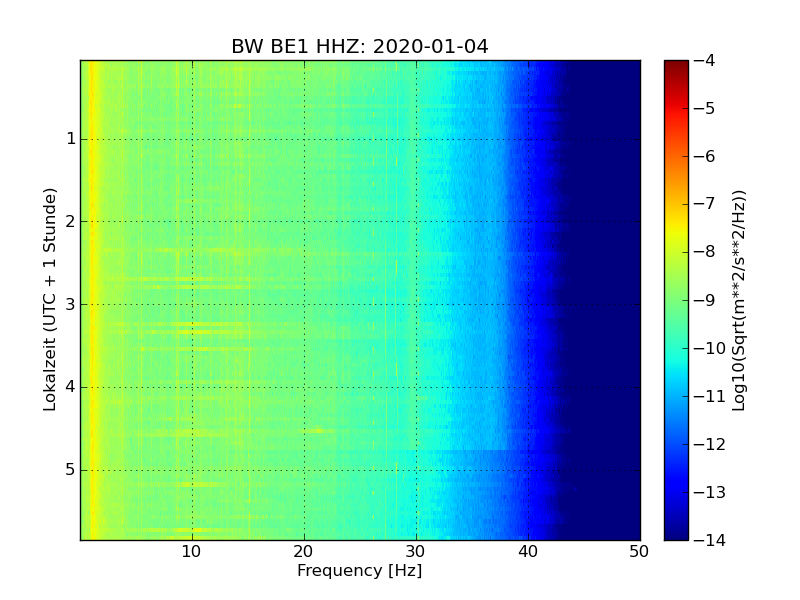Click the spectrogram at 30 Hz, hour 1
Screen dimensions: 800x600
tap(416, 139)
